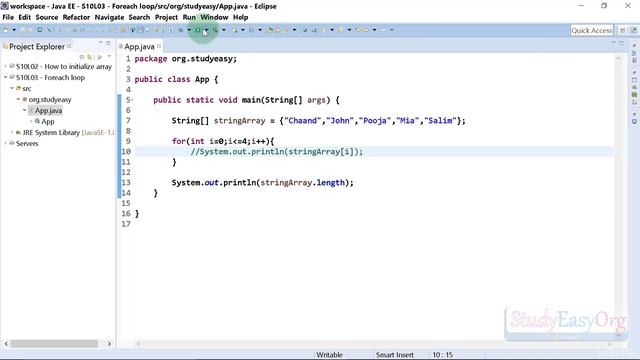Open the Run button dropdown arrow

coord(206,30)
